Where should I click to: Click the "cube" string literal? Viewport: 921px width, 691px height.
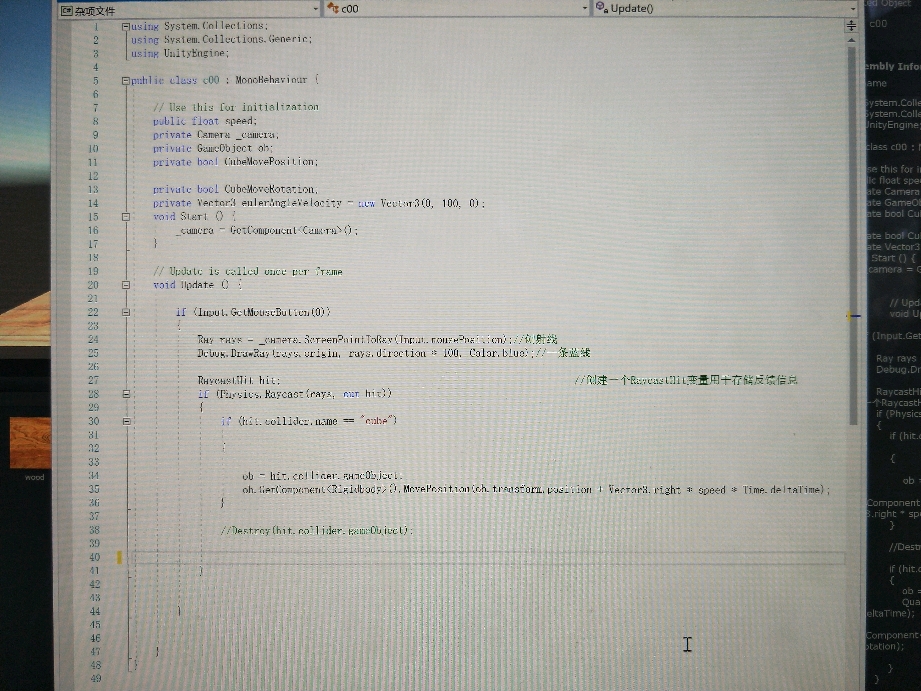tap(378, 421)
